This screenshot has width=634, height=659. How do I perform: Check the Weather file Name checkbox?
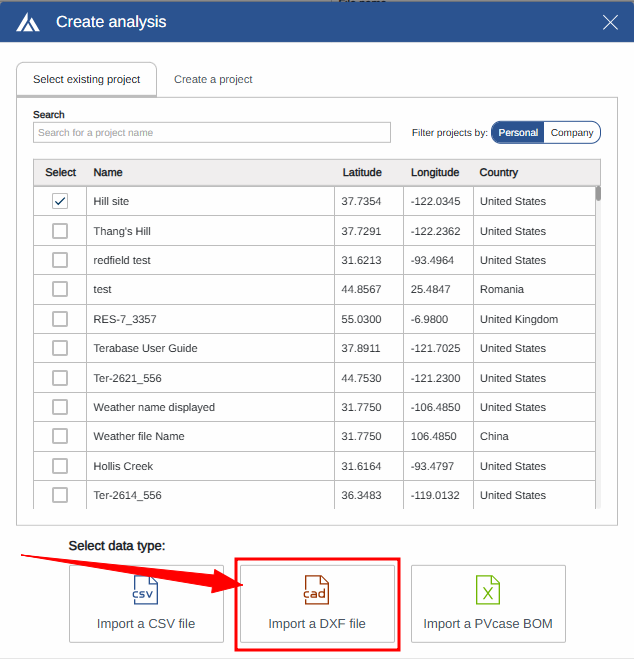coord(60,436)
